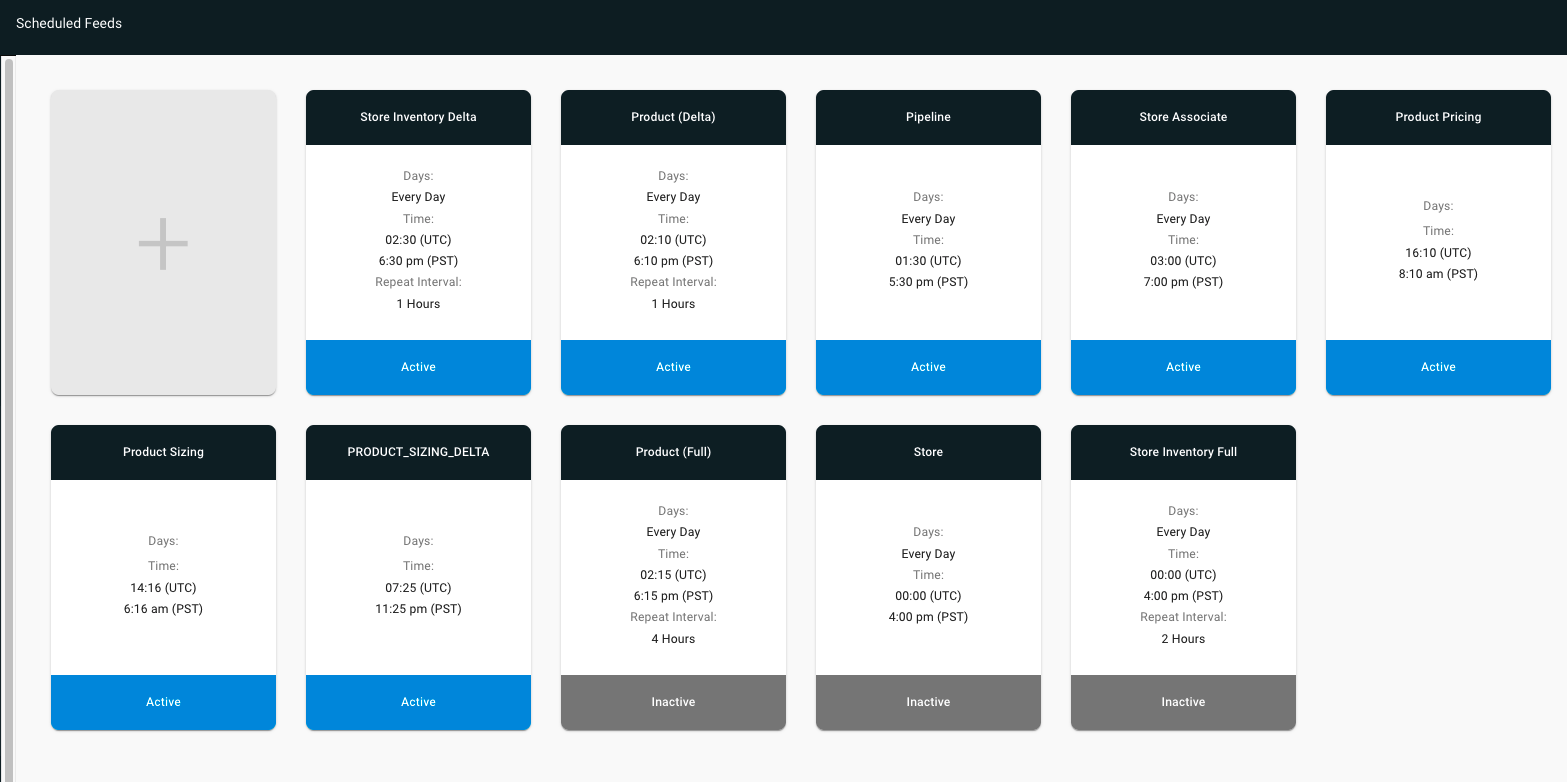Screen dimensions: 1567x782
Task: Deactivate the PRODUCT_SIZING_DELTA feed
Action: pos(418,702)
